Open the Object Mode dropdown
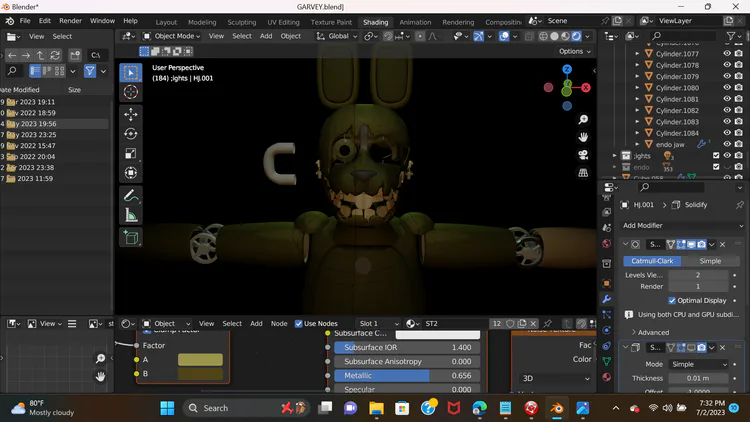This screenshot has width=750, height=422. click(171, 36)
